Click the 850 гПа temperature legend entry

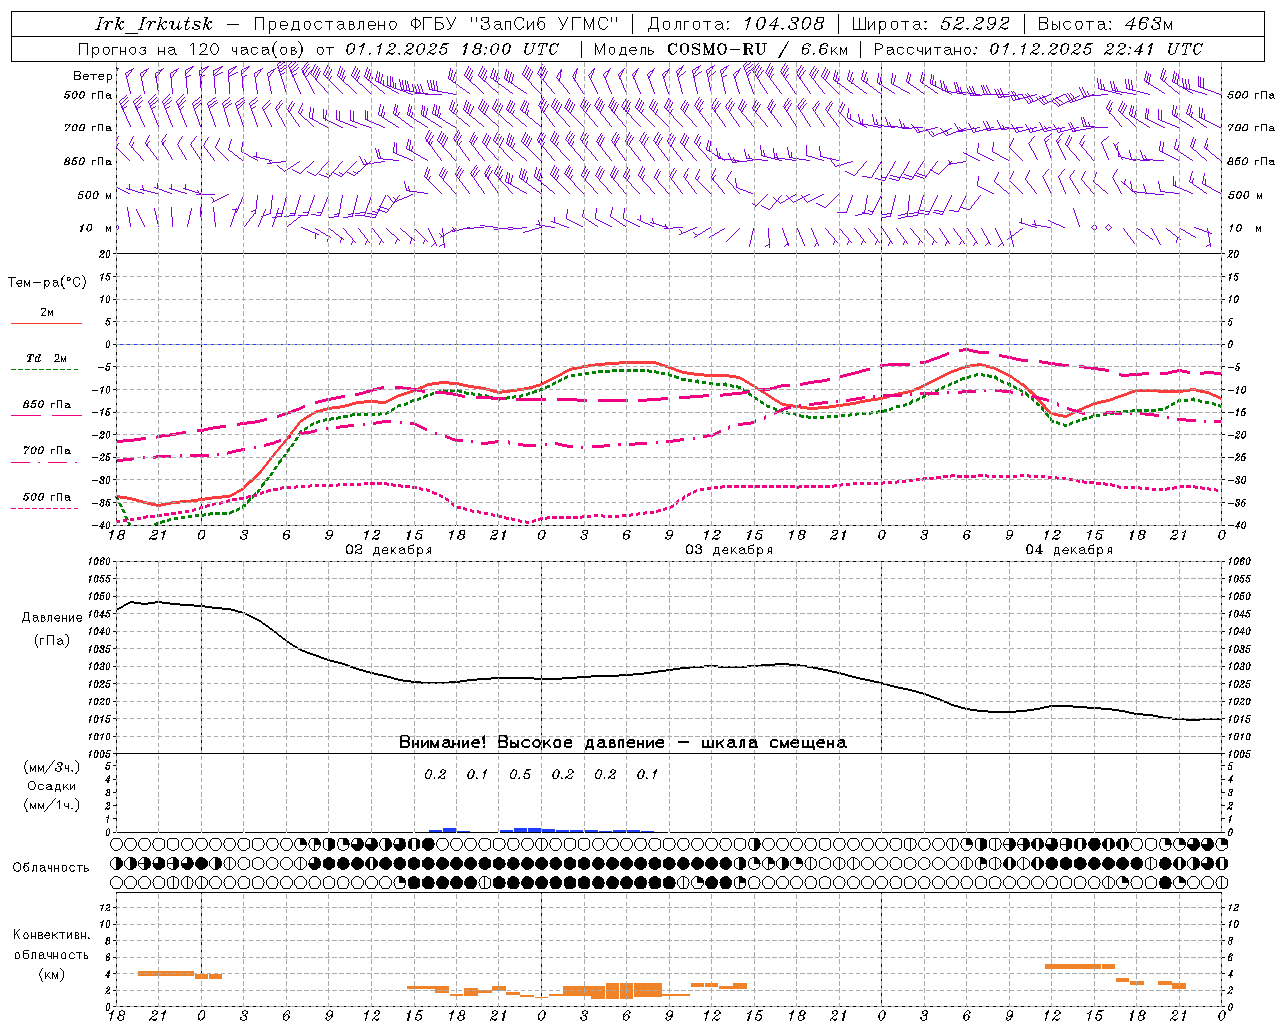tap(46, 409)
